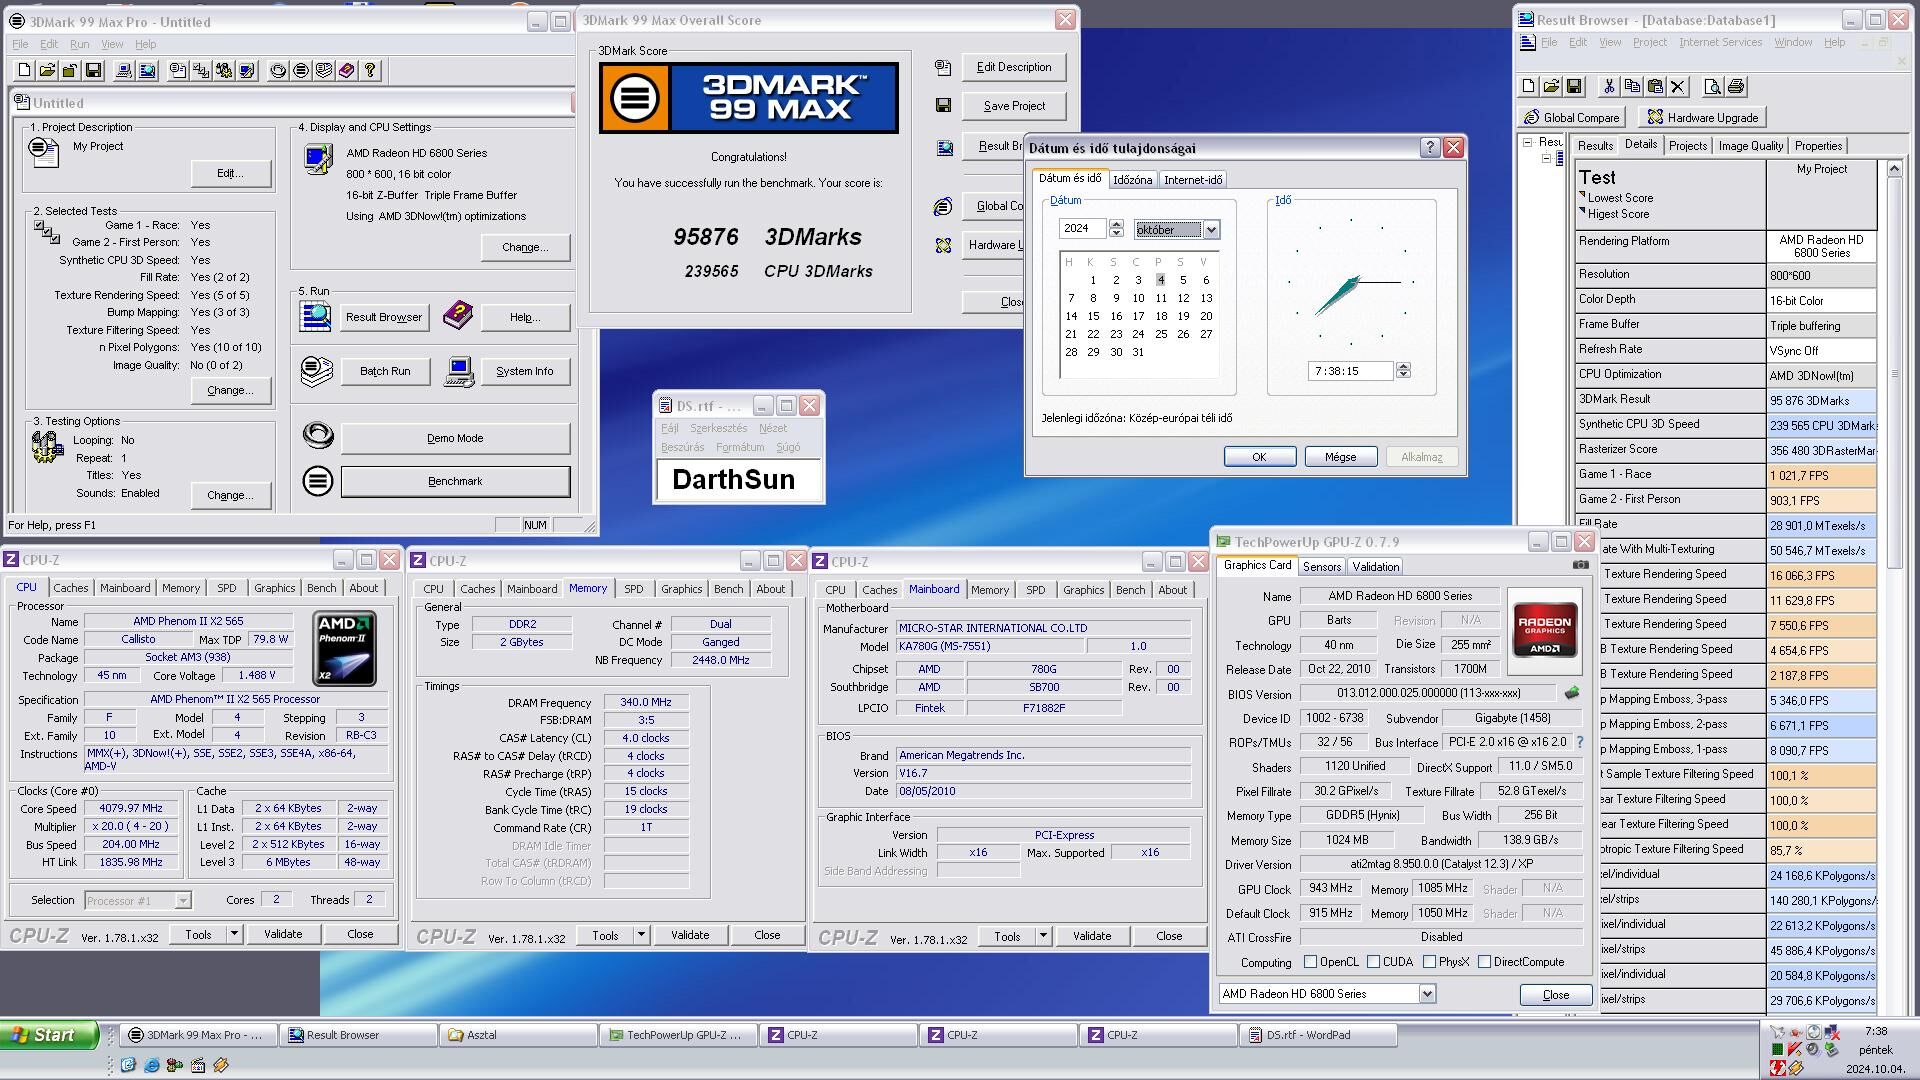Click Benchmark button in 3DMark window
Screen dimensions: 1920x1080
coord(455,481)
